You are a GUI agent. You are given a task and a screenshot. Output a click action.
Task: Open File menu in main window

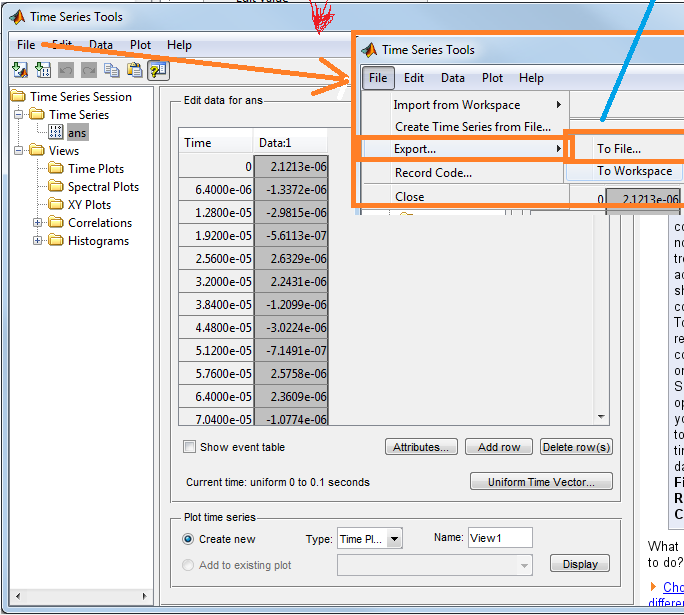pyautogui.click(x=26, y=45)
